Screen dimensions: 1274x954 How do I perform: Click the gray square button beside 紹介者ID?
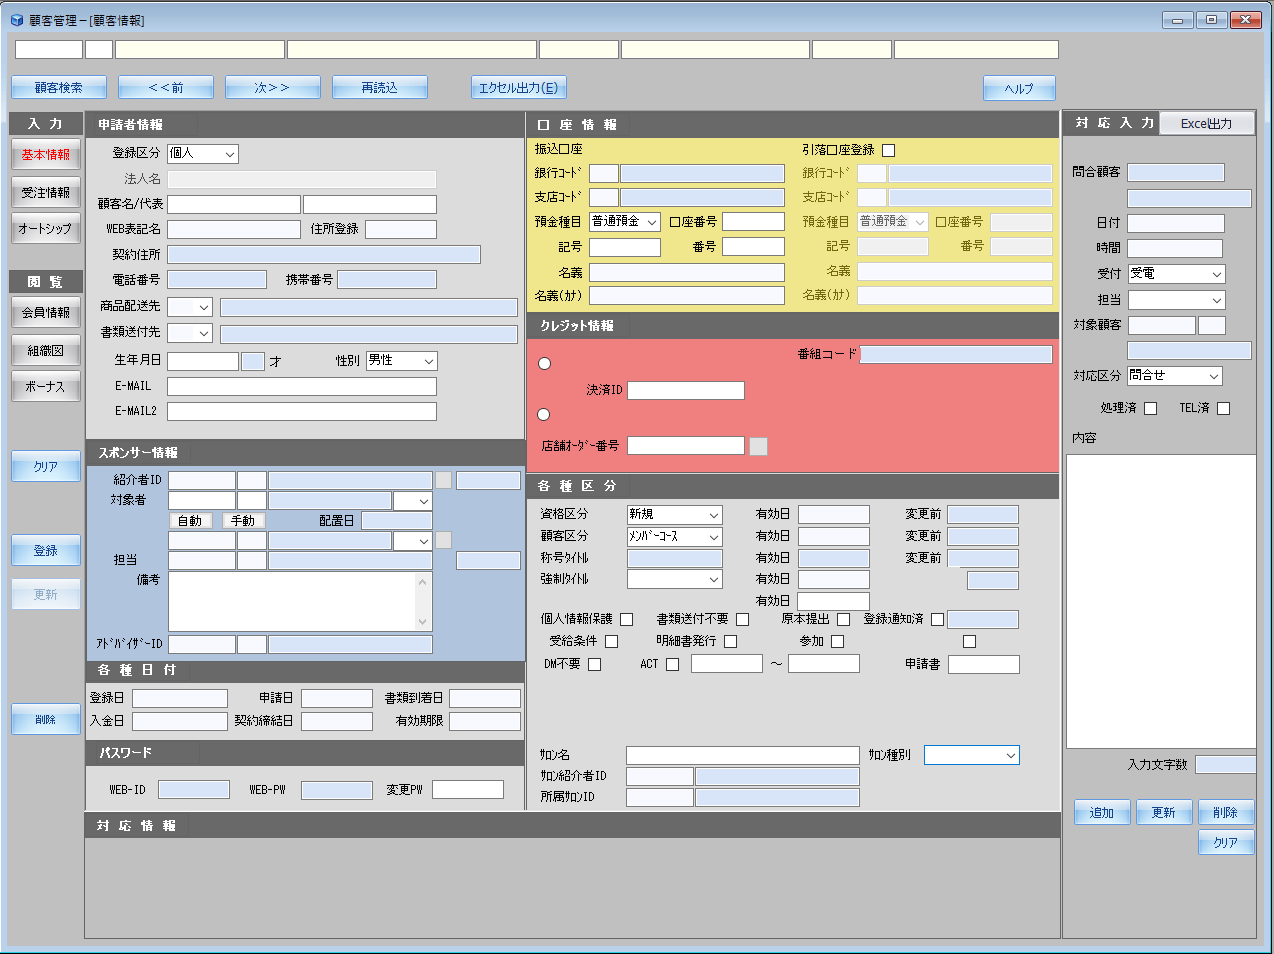443,480
